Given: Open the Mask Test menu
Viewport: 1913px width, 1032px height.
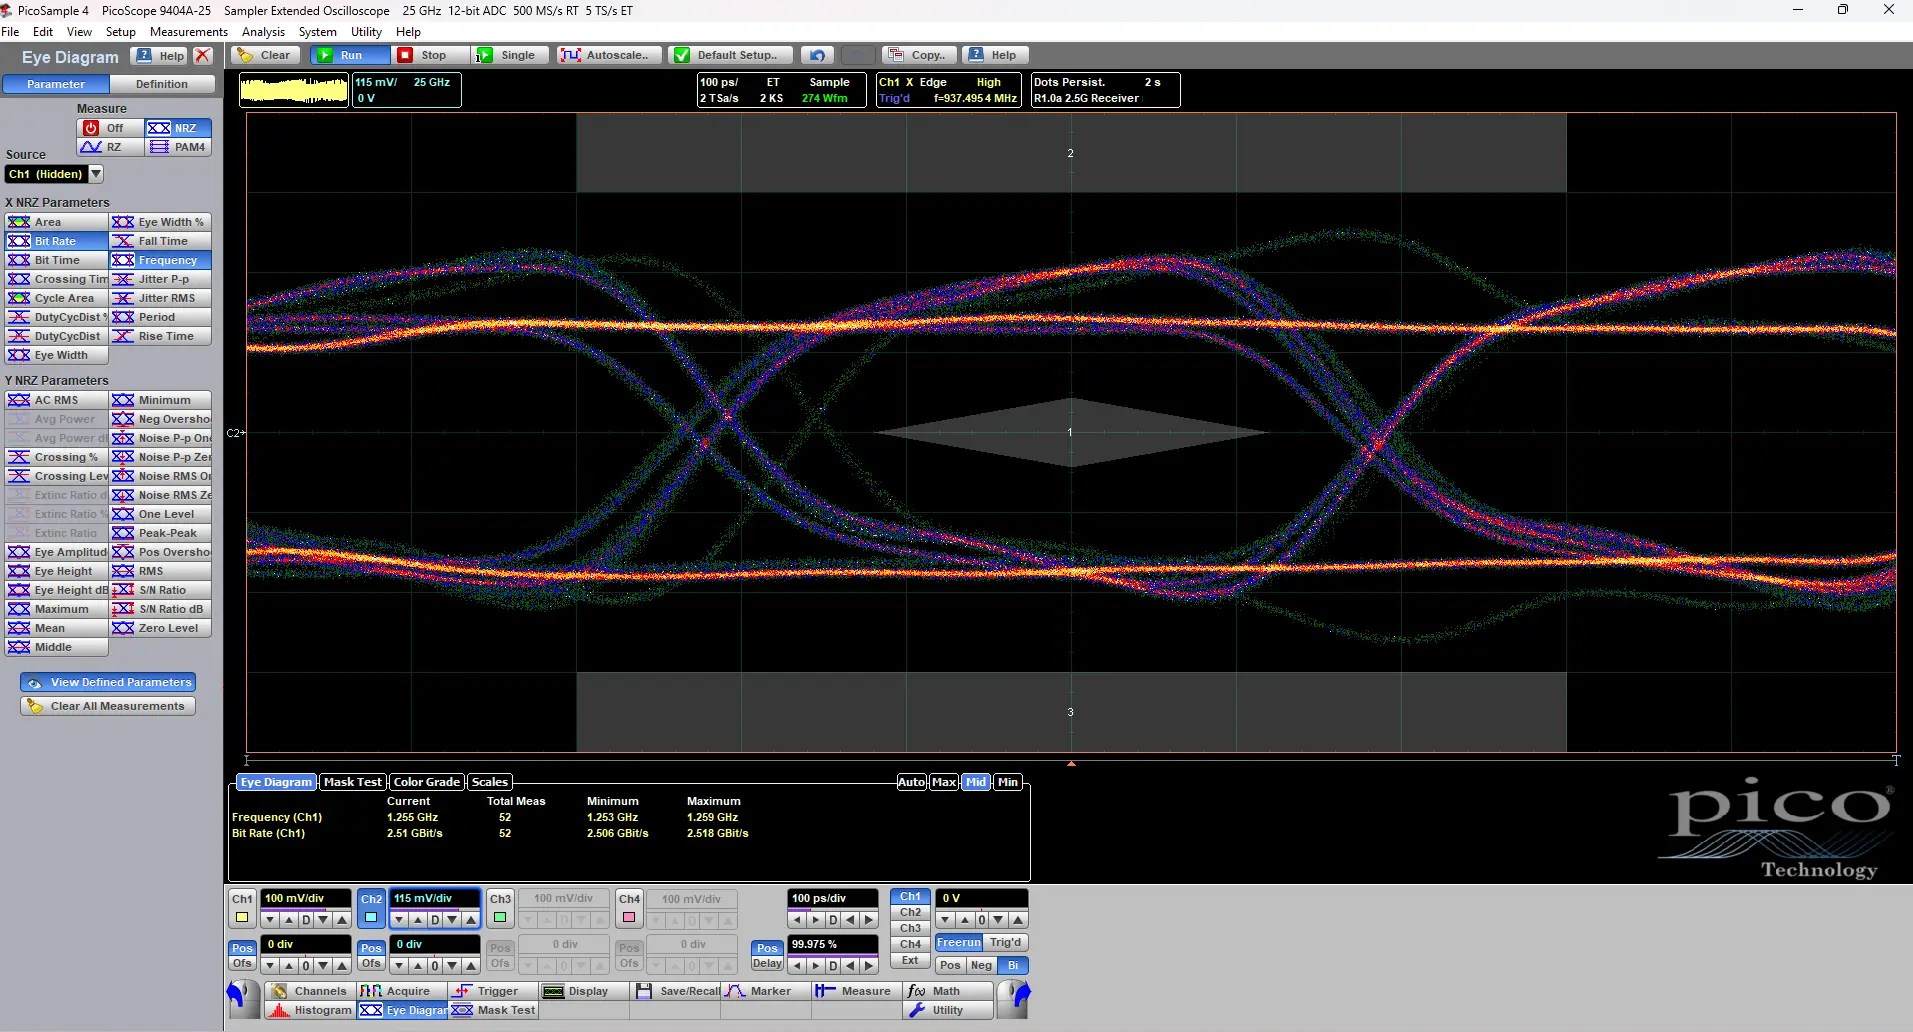Looking at the screenshot, I should click(494, 1010).
